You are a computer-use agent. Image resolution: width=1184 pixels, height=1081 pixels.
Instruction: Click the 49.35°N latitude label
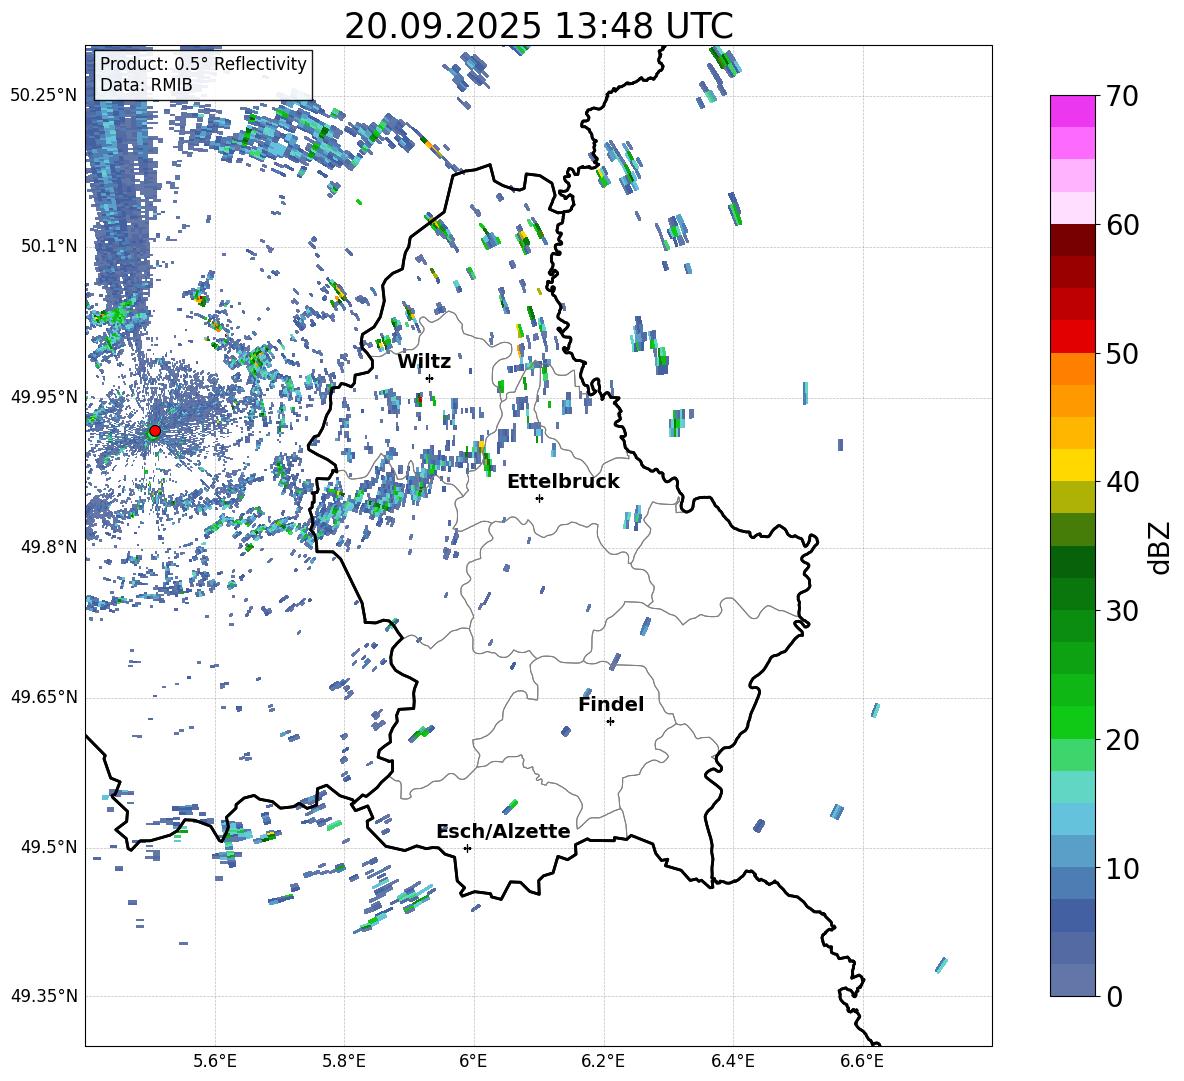point(44,996)
